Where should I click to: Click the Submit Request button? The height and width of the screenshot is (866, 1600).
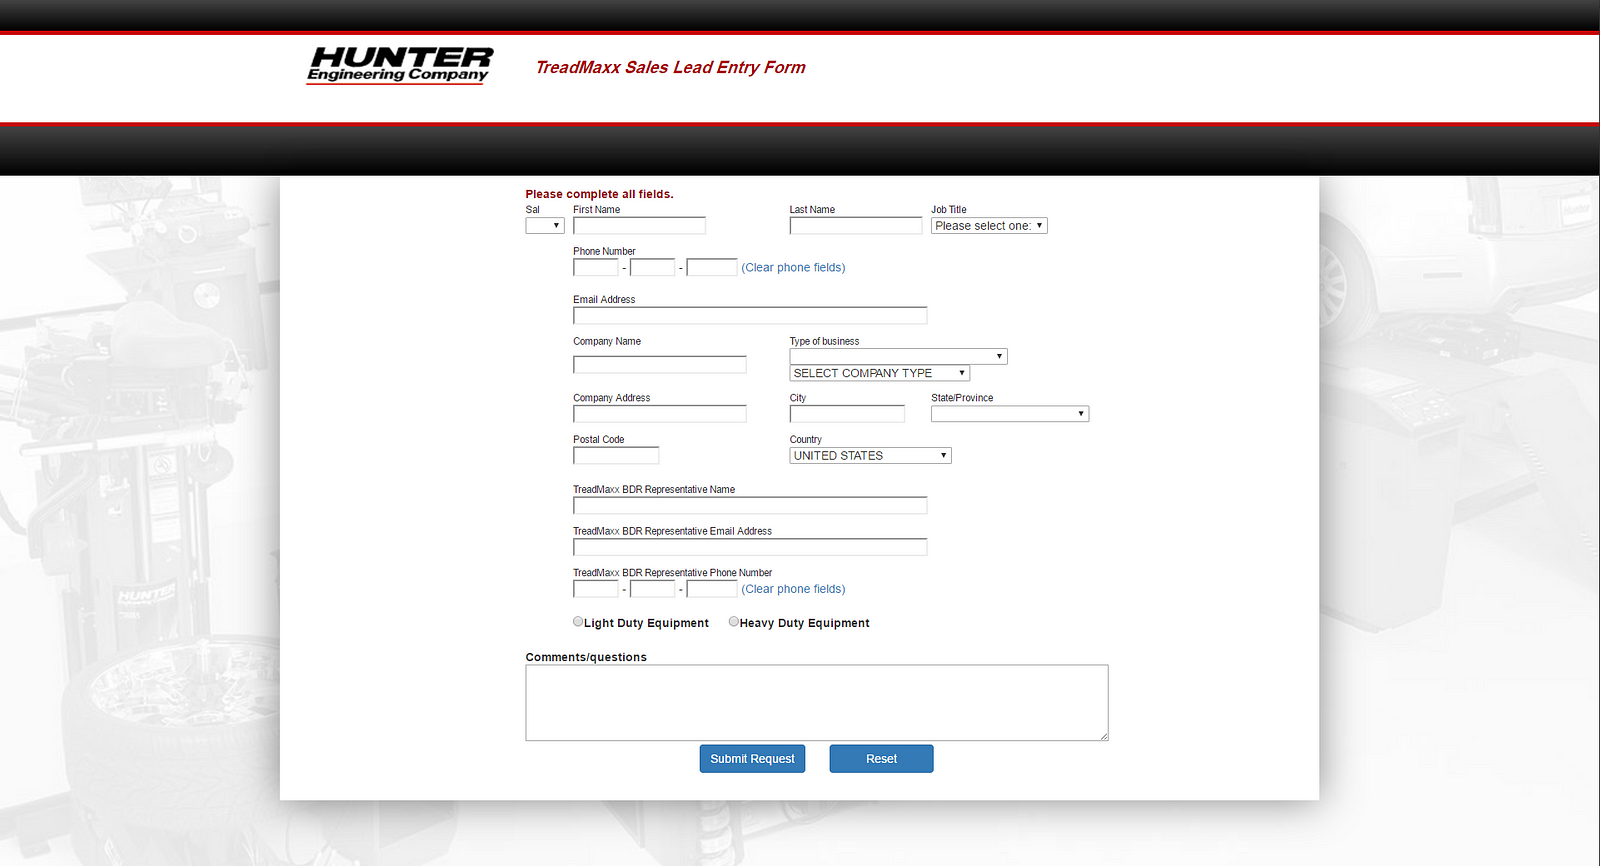pos(752,759)
